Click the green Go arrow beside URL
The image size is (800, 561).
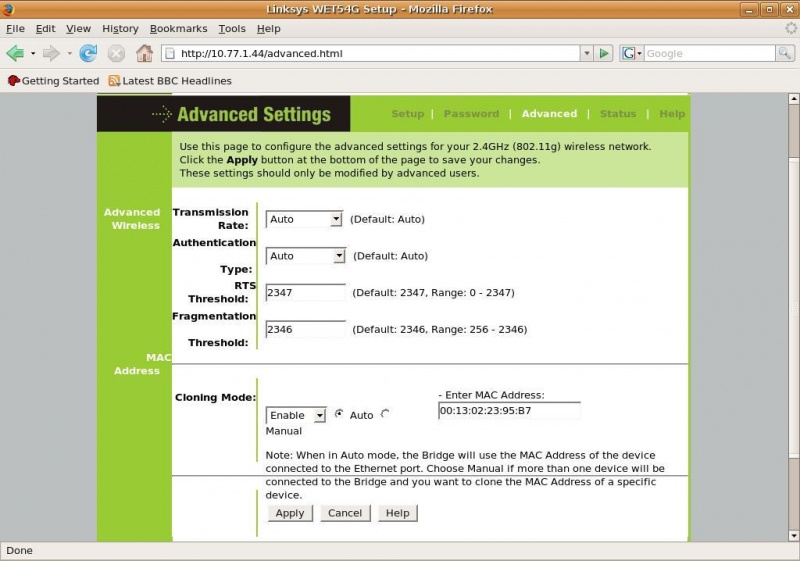coord(605,53)
